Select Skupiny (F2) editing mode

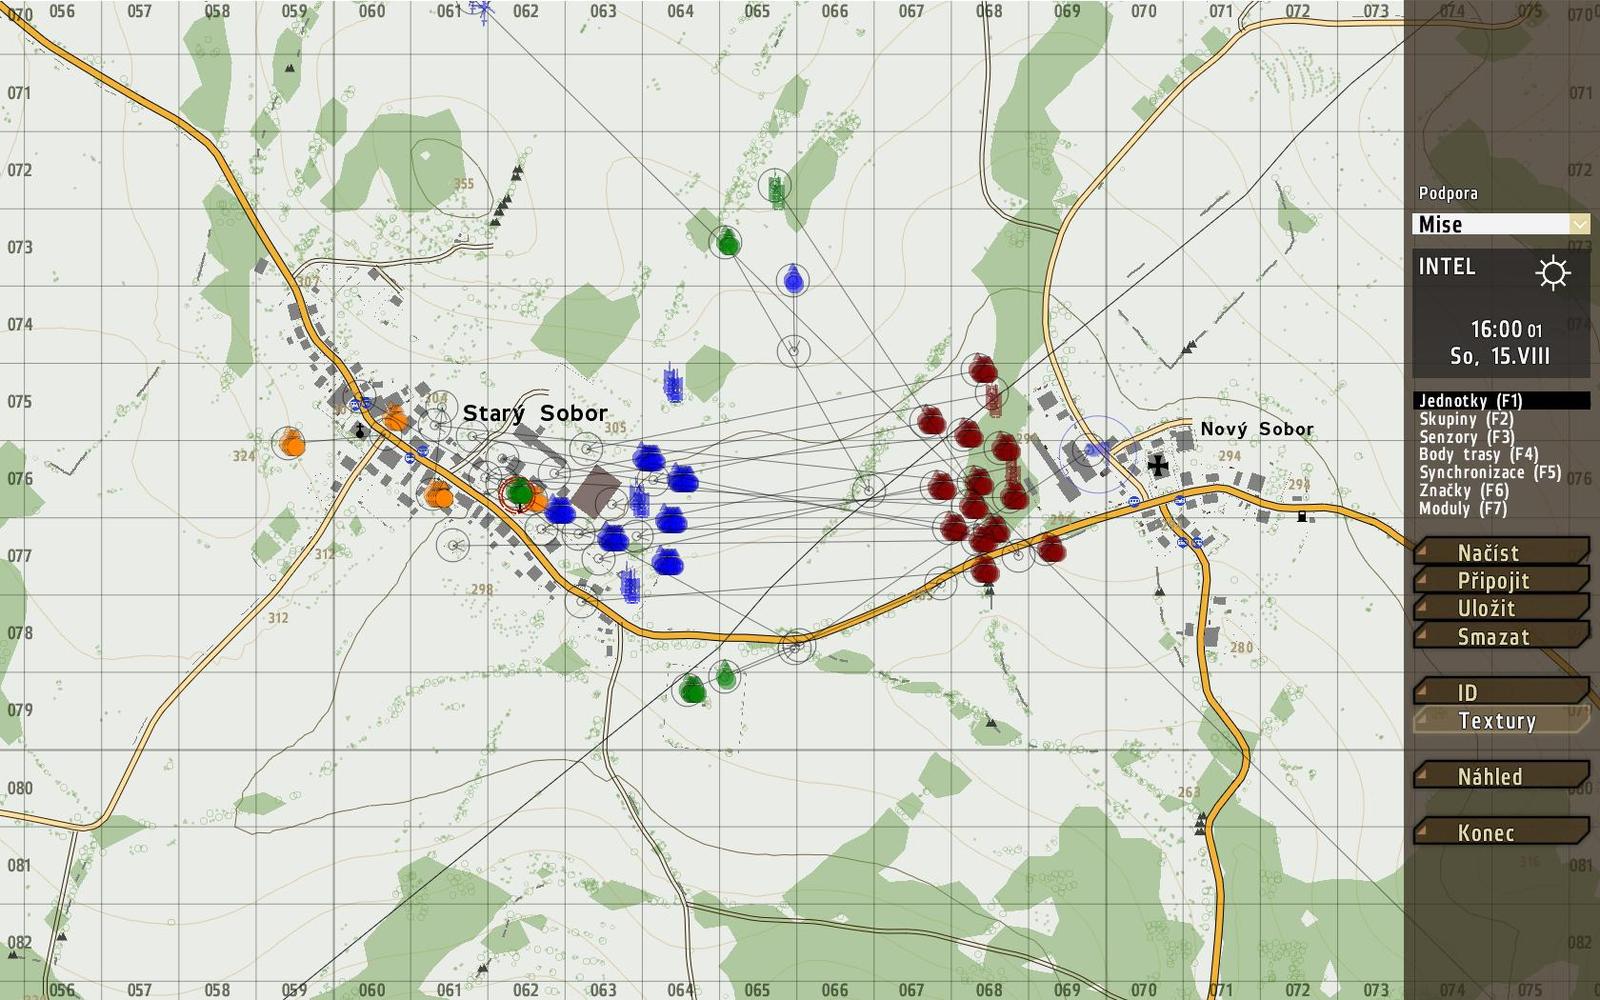[x=1466, y=419]
